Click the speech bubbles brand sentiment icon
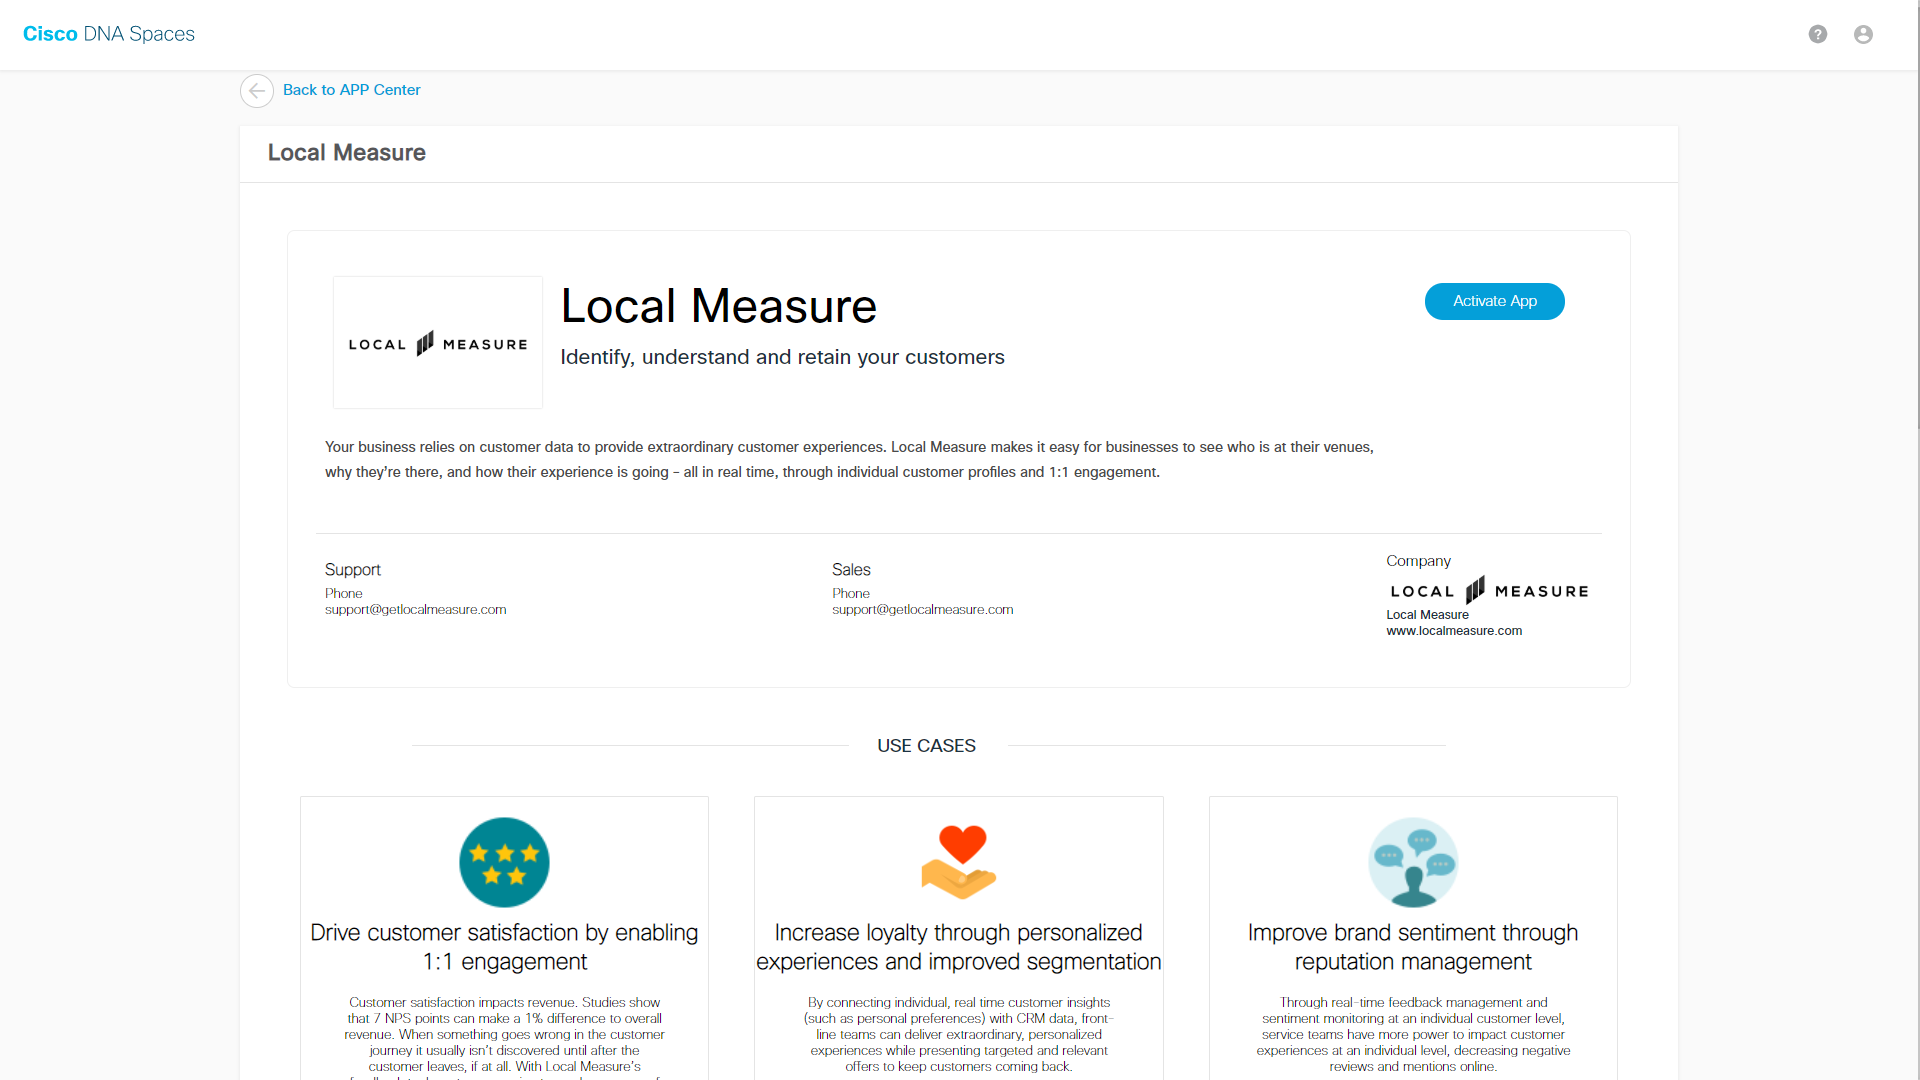Screen dimensions: 1920x1080 click(x=1413, y=862)
